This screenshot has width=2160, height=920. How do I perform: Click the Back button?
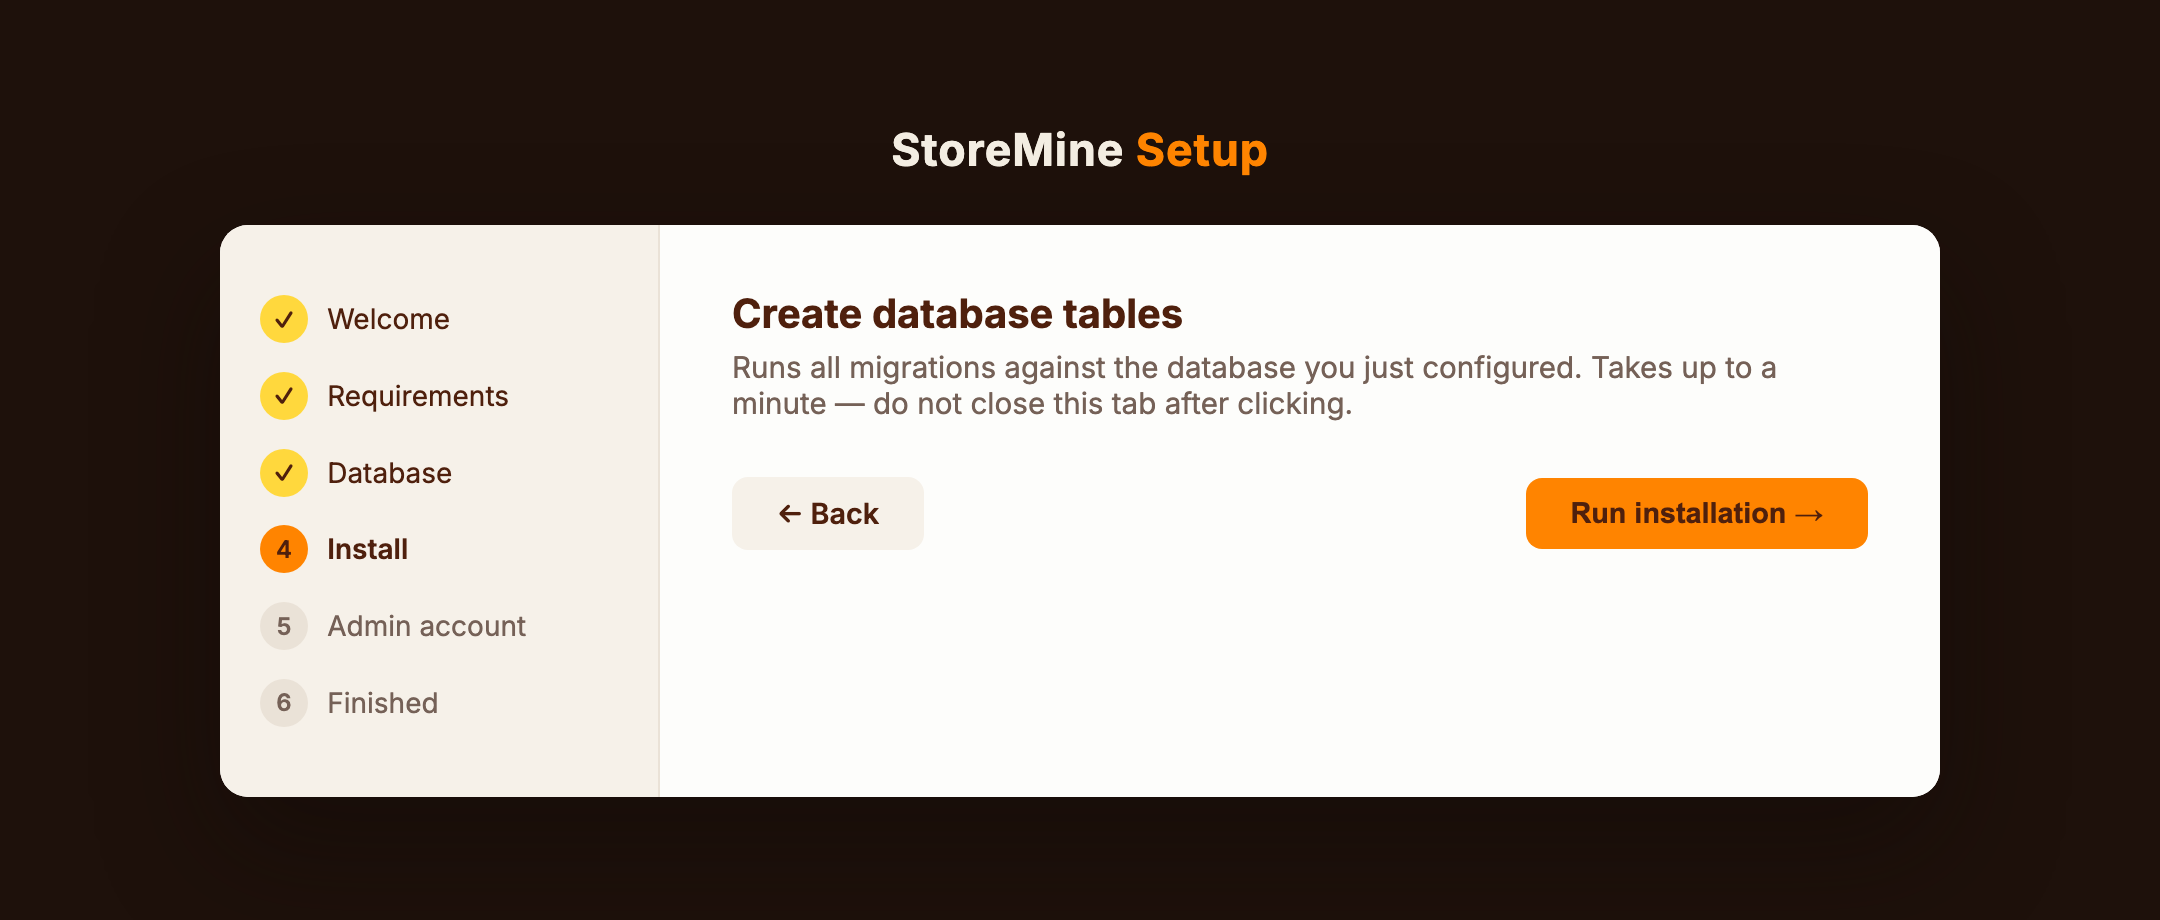828,513
